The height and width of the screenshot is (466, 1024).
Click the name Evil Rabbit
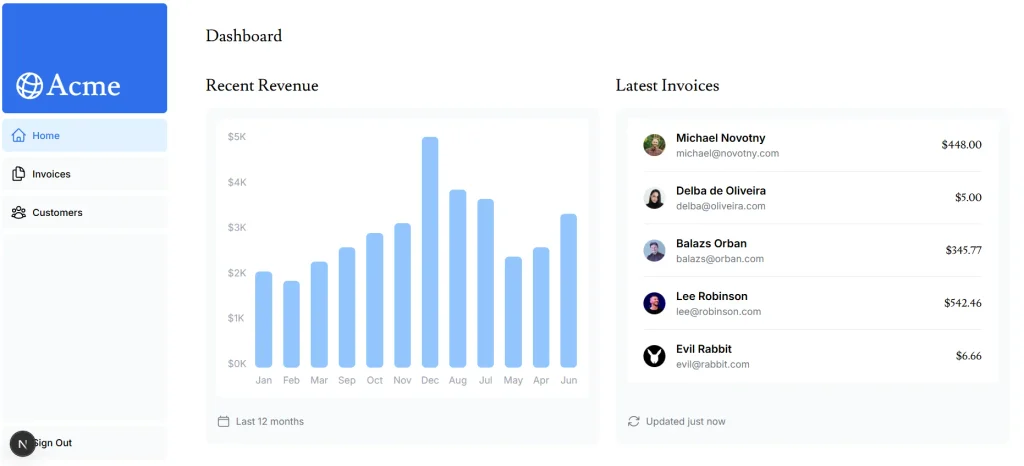click(704, 349)
